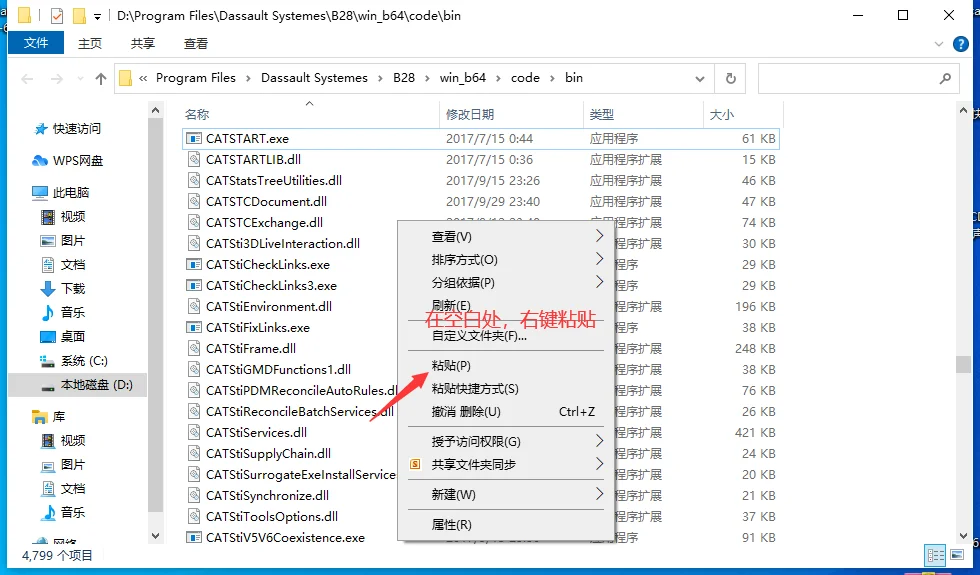
Task: Click CATStiFixLinks.exe application icon
Action: pyautogui.click(x=194, y=328)
